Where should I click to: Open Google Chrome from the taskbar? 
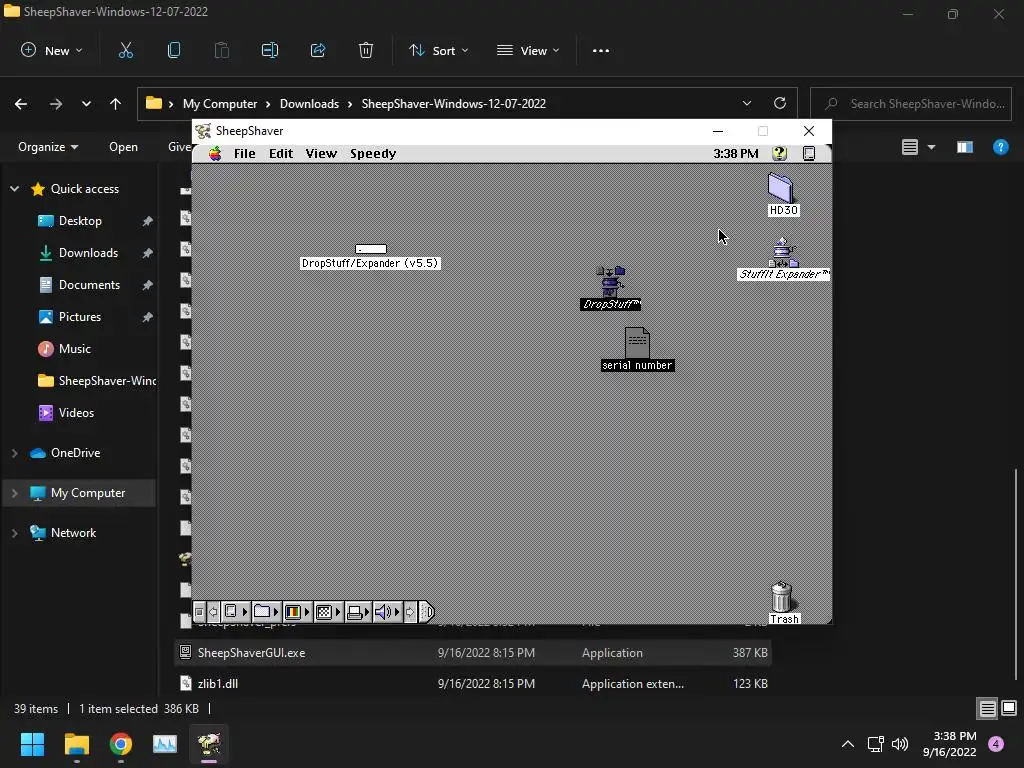pos(121,744)
